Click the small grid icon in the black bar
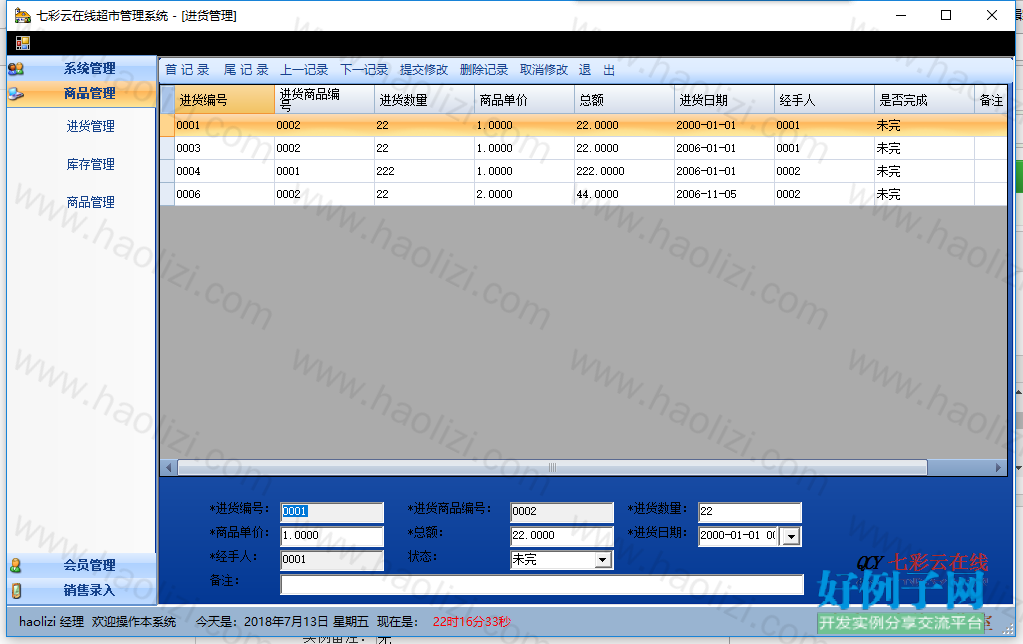Viewport: 1023px width, 644px height. point(23,43)
